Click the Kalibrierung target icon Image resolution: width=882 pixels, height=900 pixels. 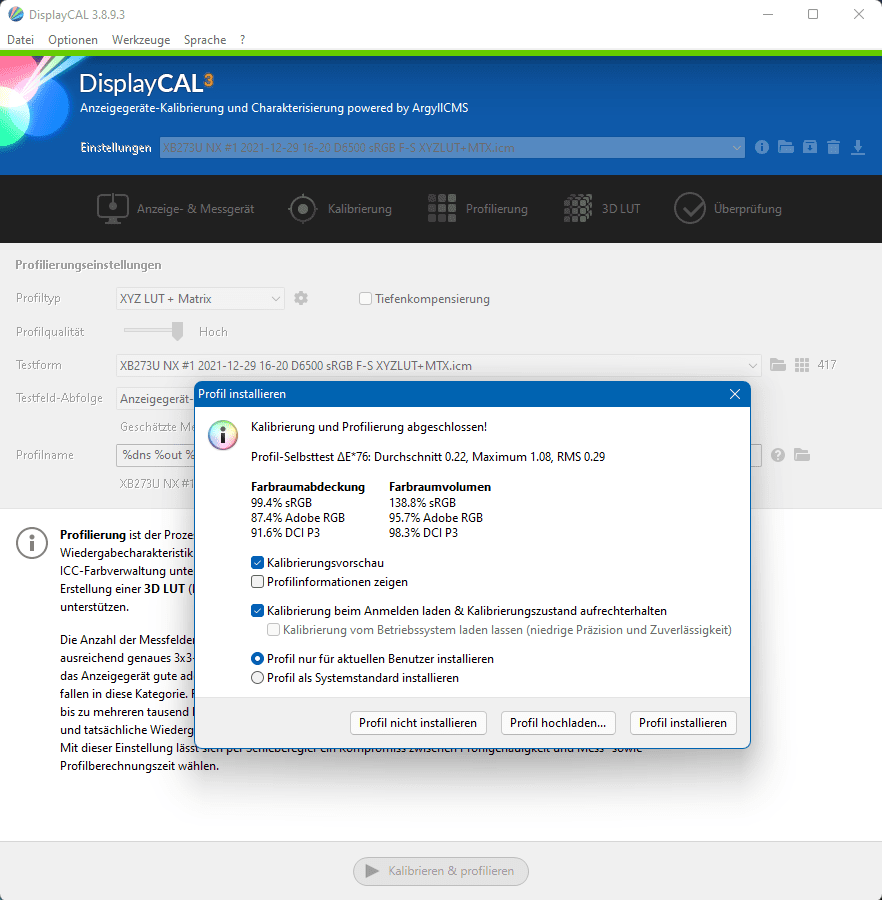(x=303, y=208)
